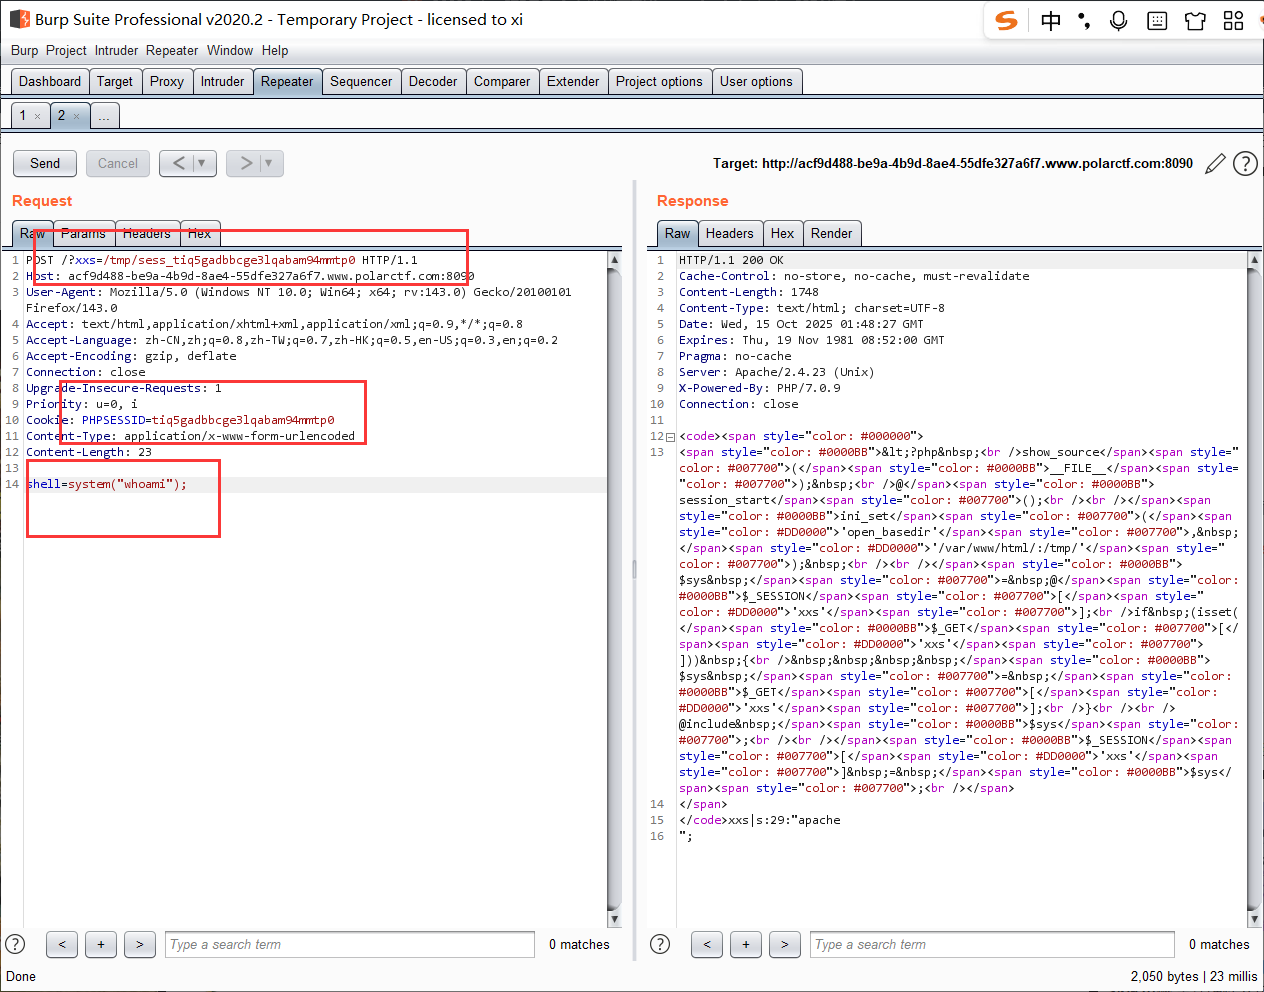Viewport: 1264px width, 992px height.
Task: Switch to the Target tab
Action: [x=115, y=82]
